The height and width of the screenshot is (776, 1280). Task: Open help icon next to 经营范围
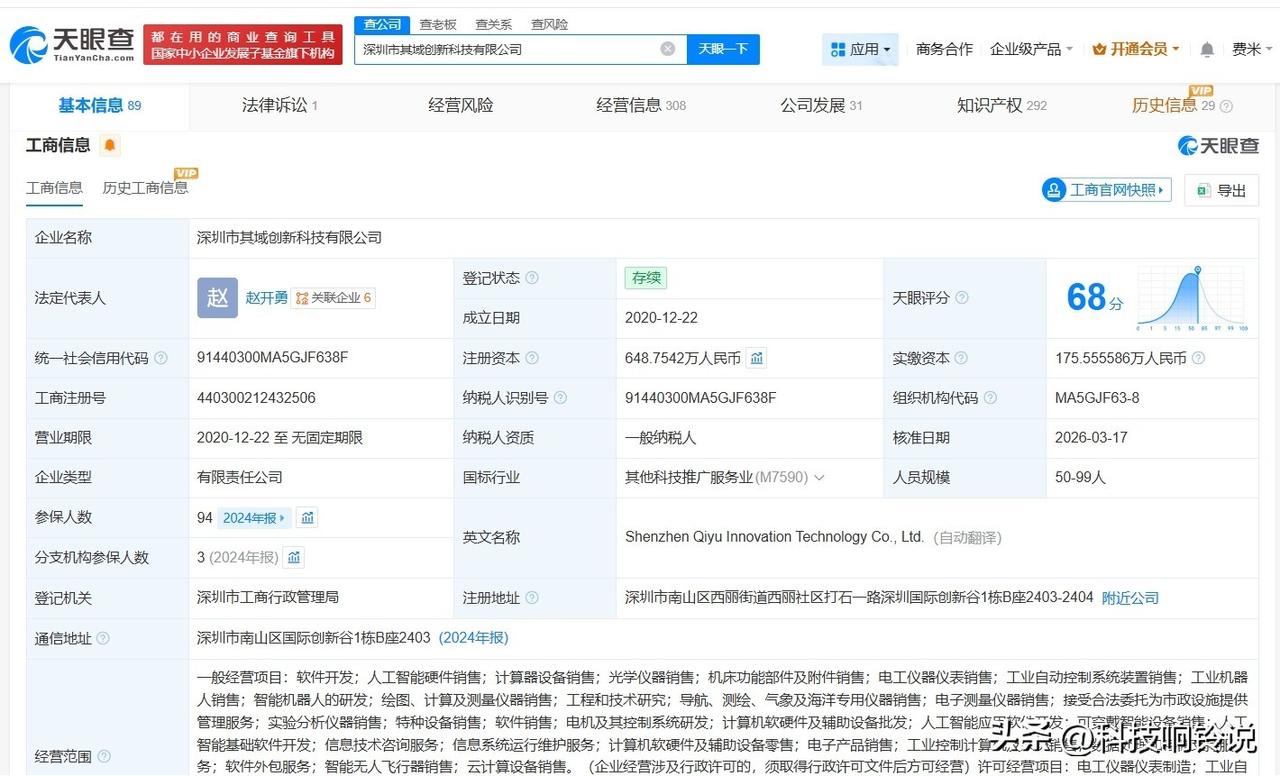click(x=103, y=756)
